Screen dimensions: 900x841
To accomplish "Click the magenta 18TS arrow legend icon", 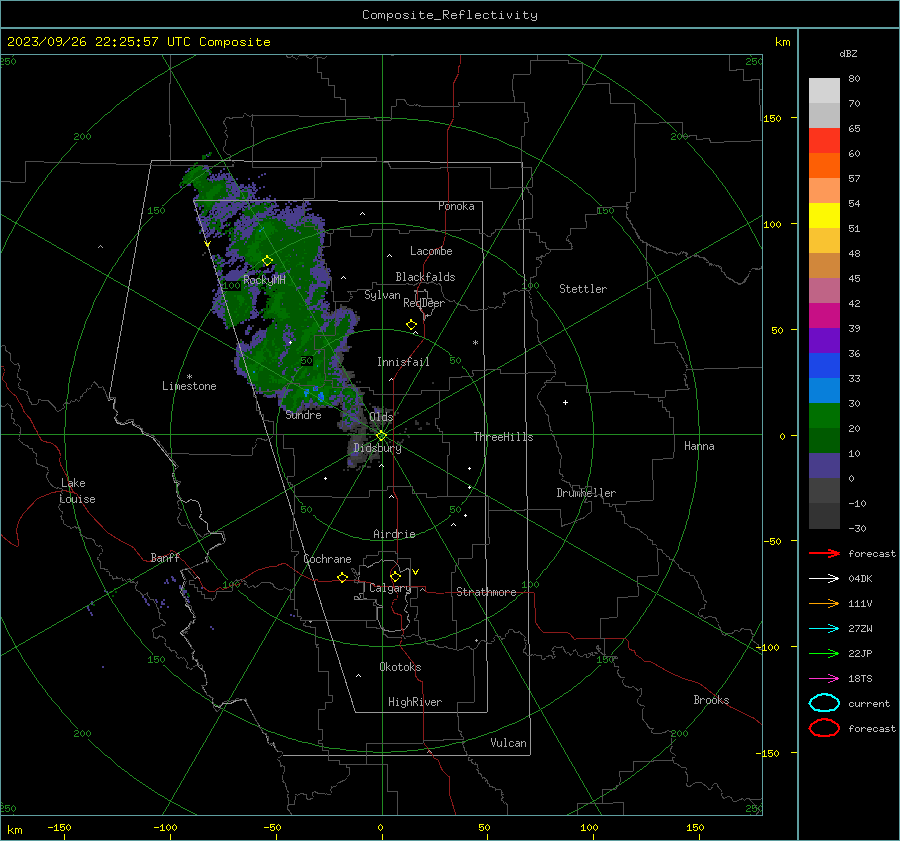I will 824,679.
